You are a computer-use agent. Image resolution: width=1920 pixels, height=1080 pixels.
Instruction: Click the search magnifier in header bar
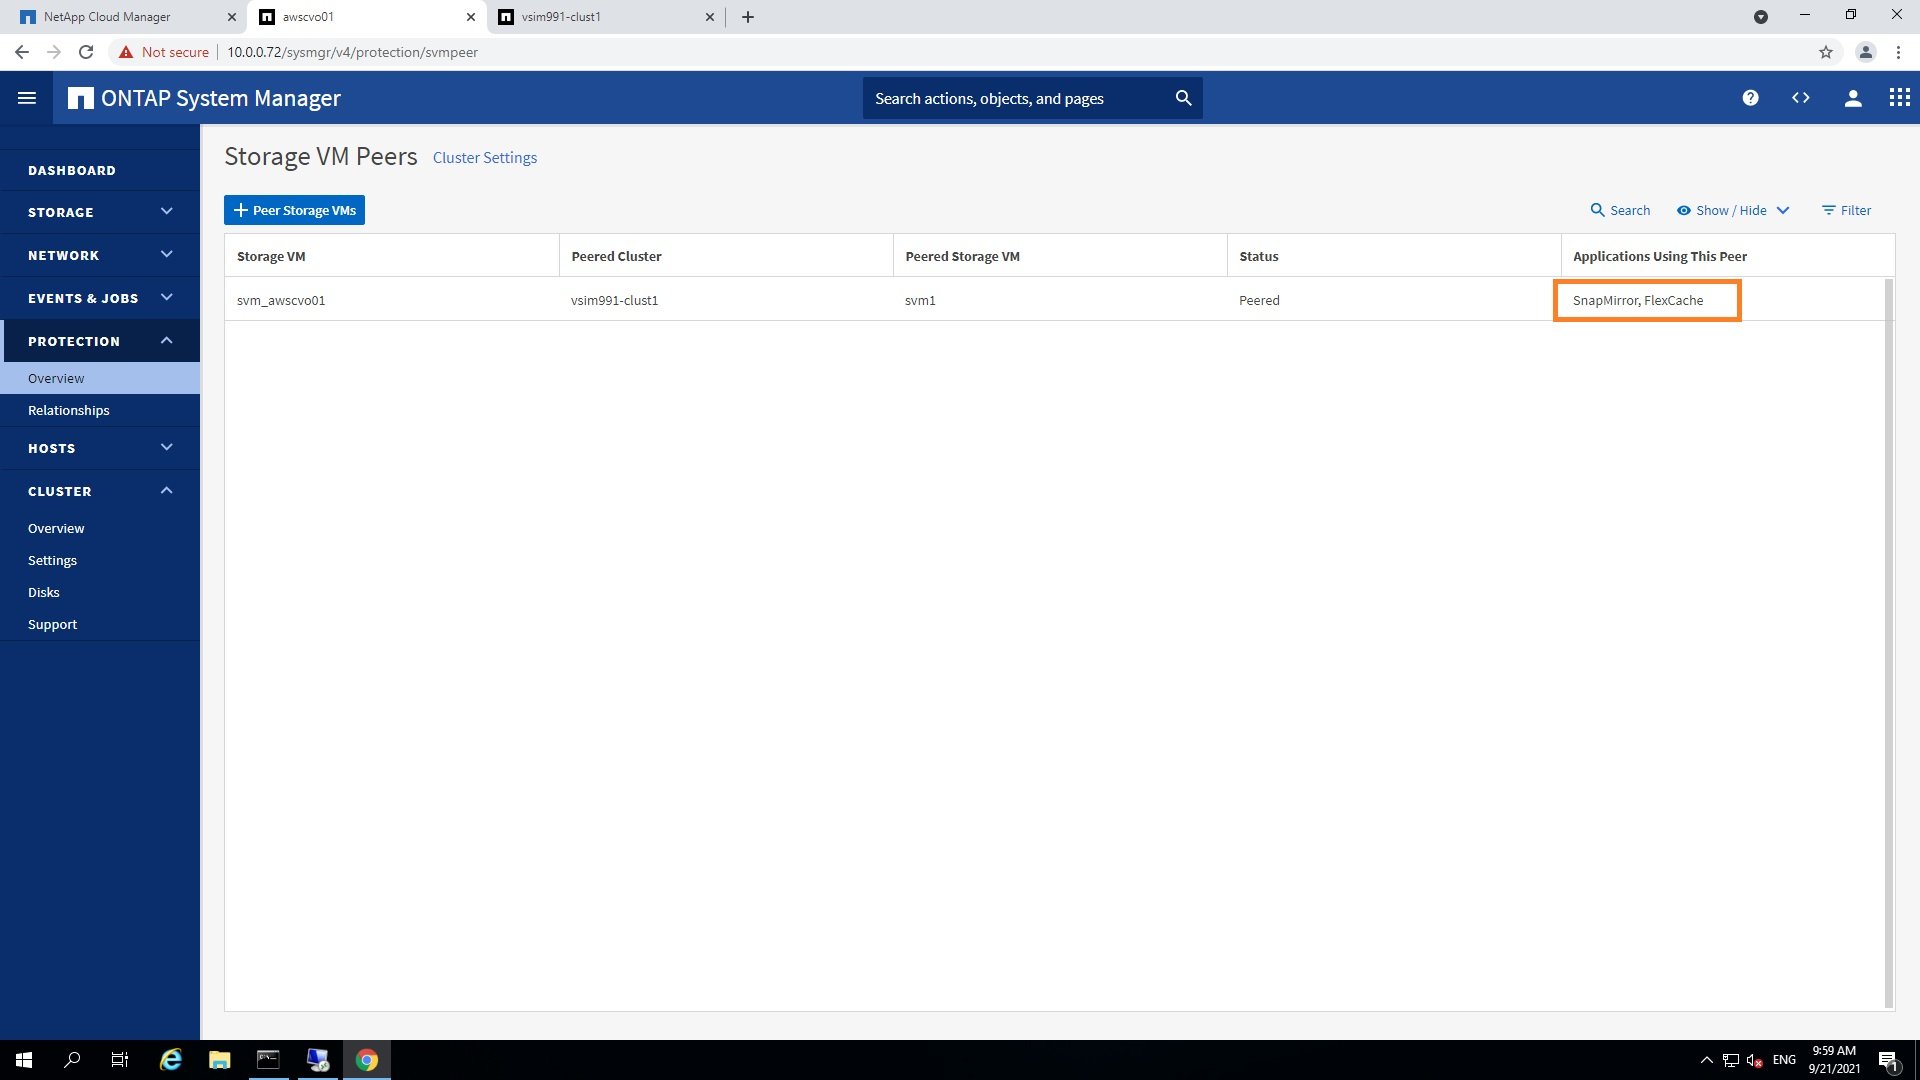point(1183,98)
